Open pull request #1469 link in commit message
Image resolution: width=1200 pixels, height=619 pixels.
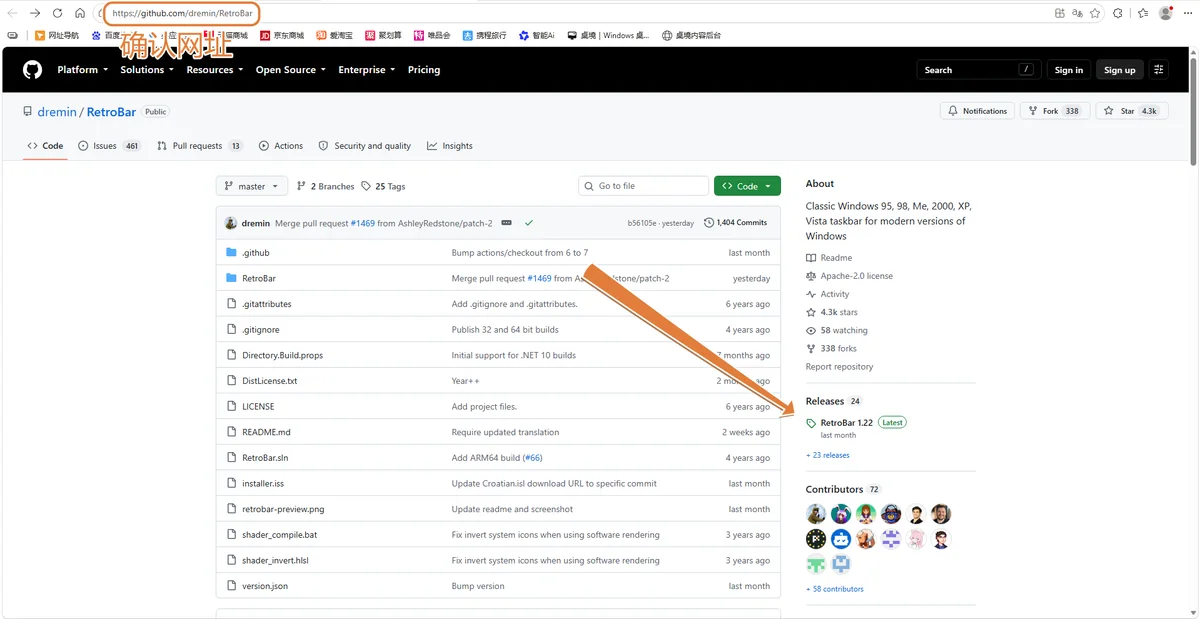(x=362, y=223)
